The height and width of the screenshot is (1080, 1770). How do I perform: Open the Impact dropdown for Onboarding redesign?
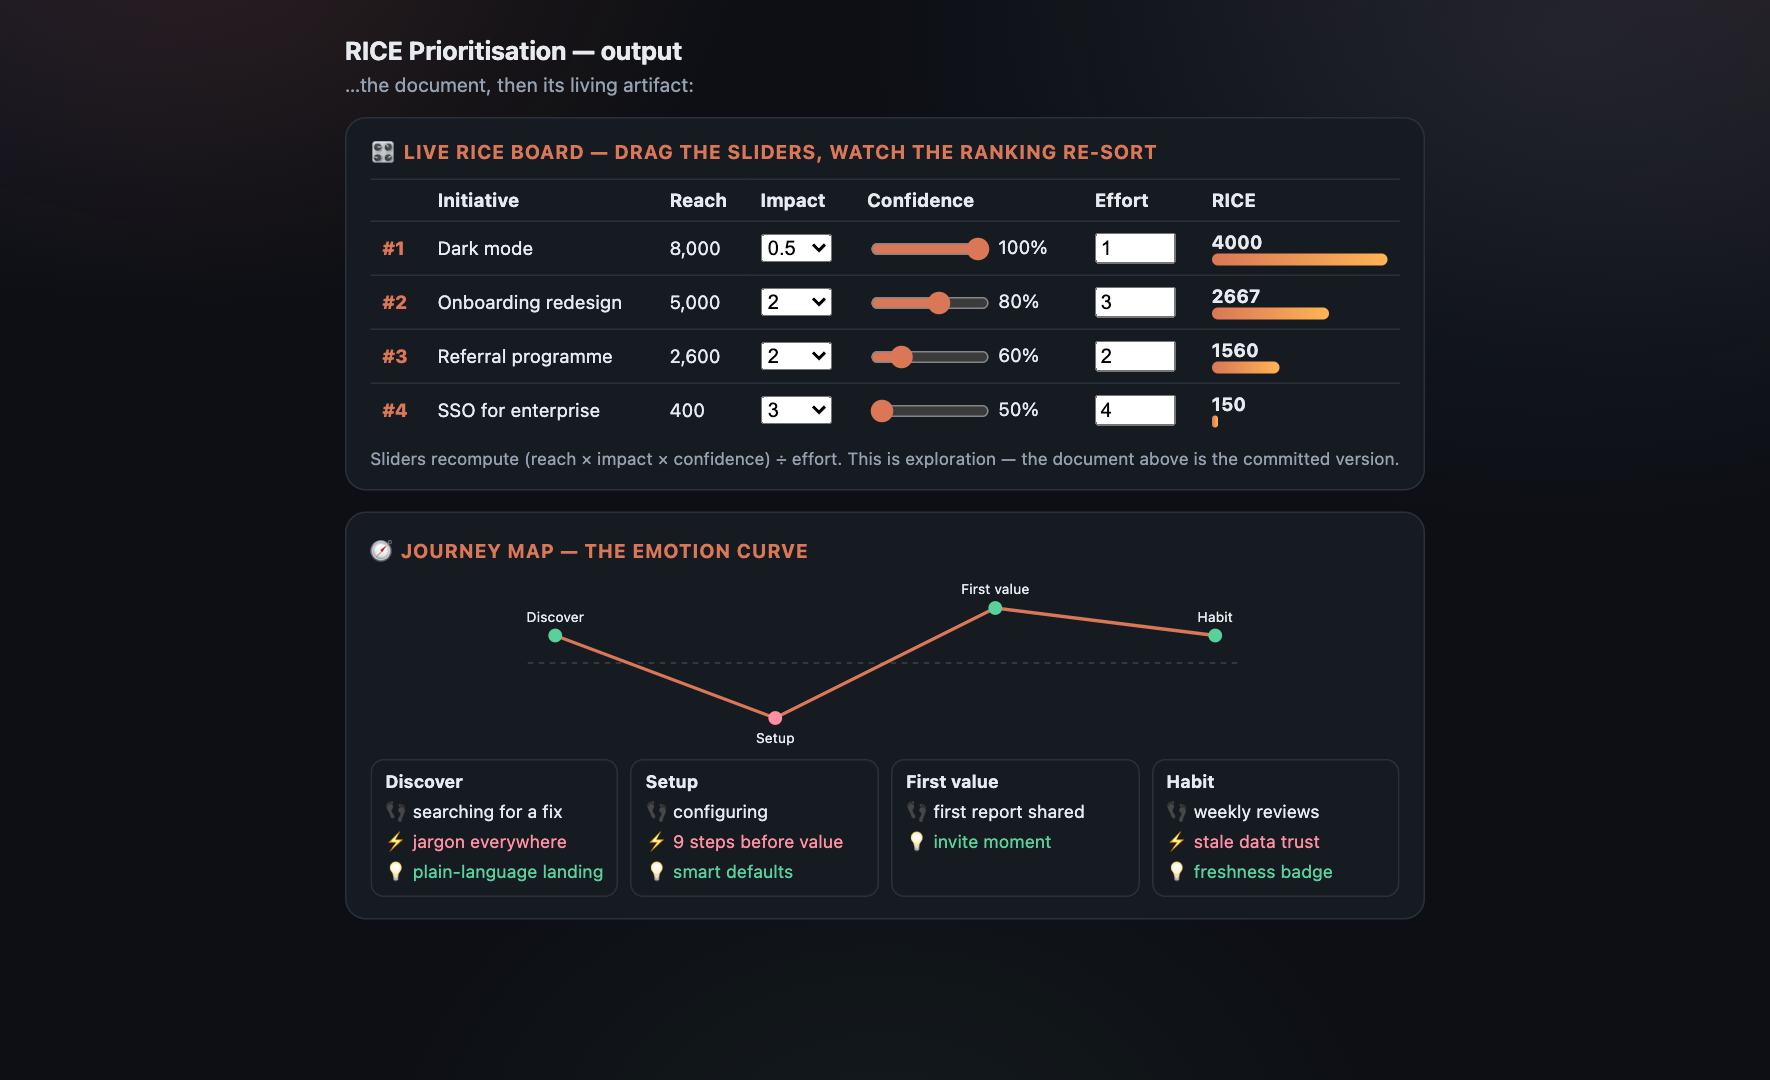pyautogui.click(x=796, y=302)
